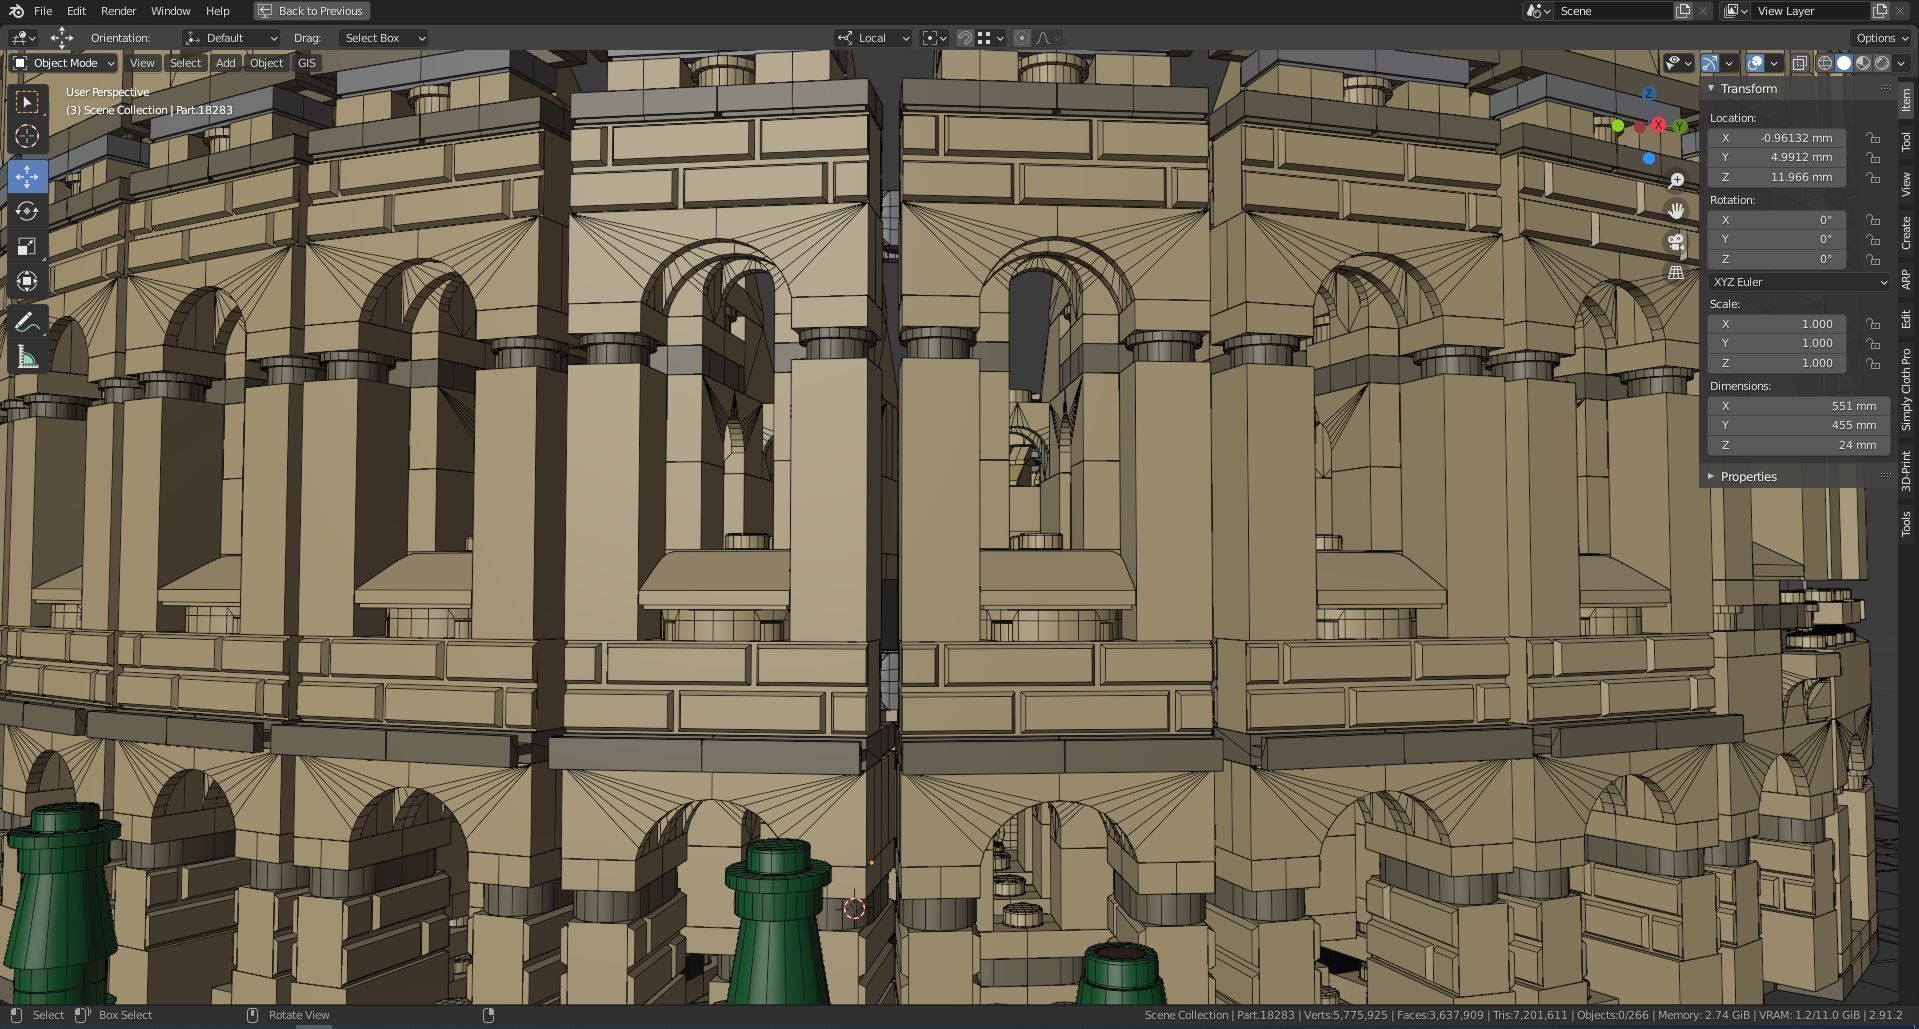Switch to rendered shading
The image size is (1919, 1029).
point(1882,63)
